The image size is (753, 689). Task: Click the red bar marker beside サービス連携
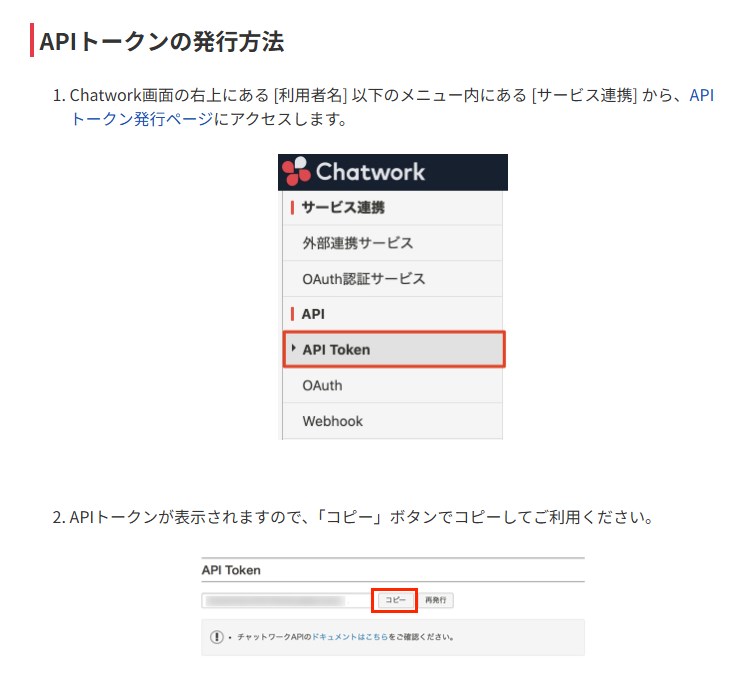pyautogui.click(x=292, y=208)
